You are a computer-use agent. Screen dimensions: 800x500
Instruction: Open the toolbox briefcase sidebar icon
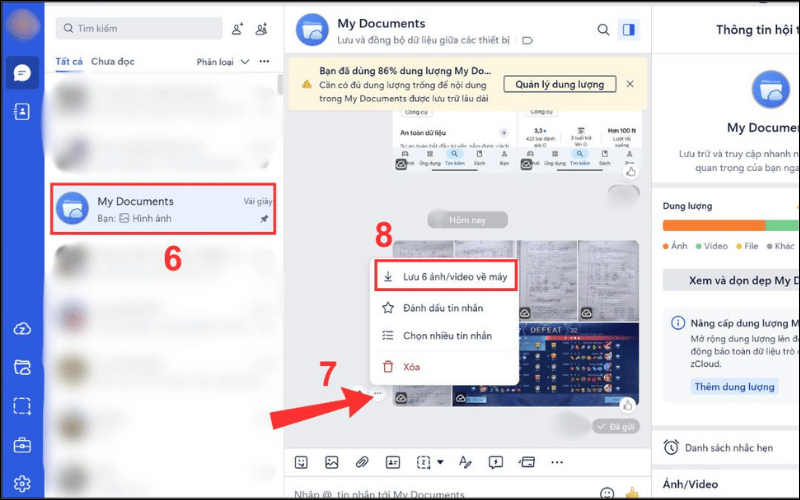pos(22,445)
